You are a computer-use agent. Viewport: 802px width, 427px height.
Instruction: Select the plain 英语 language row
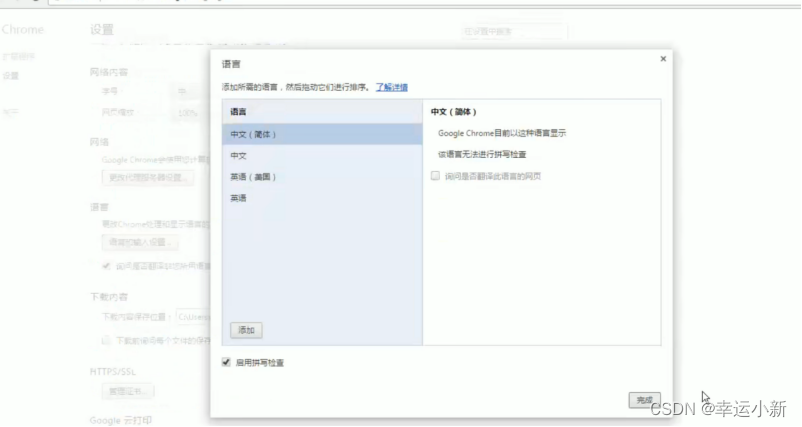(322, 198)
